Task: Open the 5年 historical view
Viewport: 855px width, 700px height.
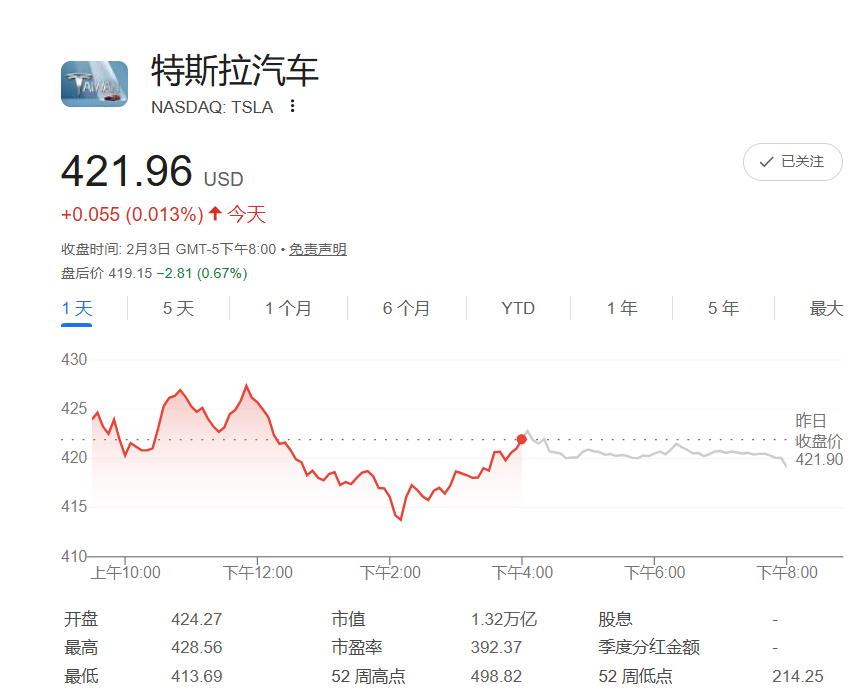Action: pos(722,309)
